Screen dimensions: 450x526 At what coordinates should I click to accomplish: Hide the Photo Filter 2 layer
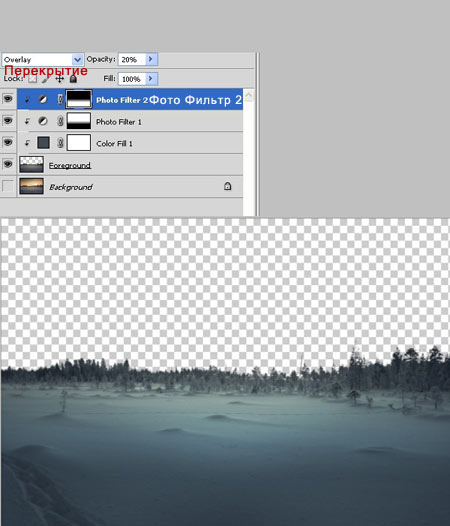(8, 99)
